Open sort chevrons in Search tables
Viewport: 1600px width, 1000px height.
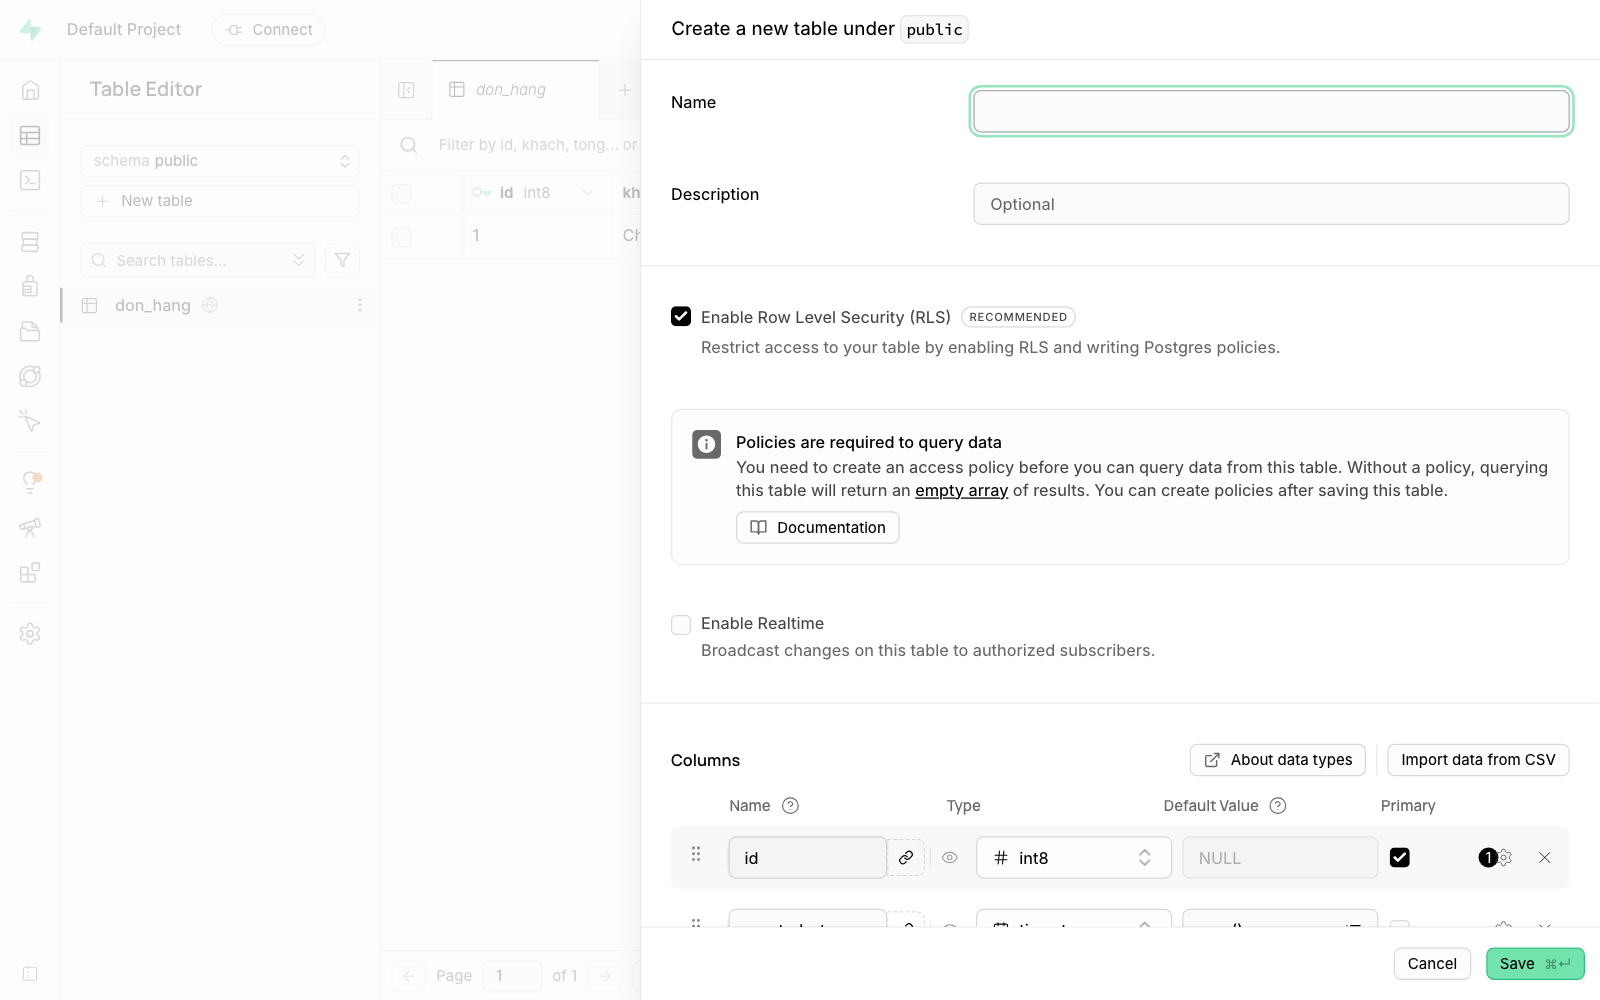click(x=299, y=260)
